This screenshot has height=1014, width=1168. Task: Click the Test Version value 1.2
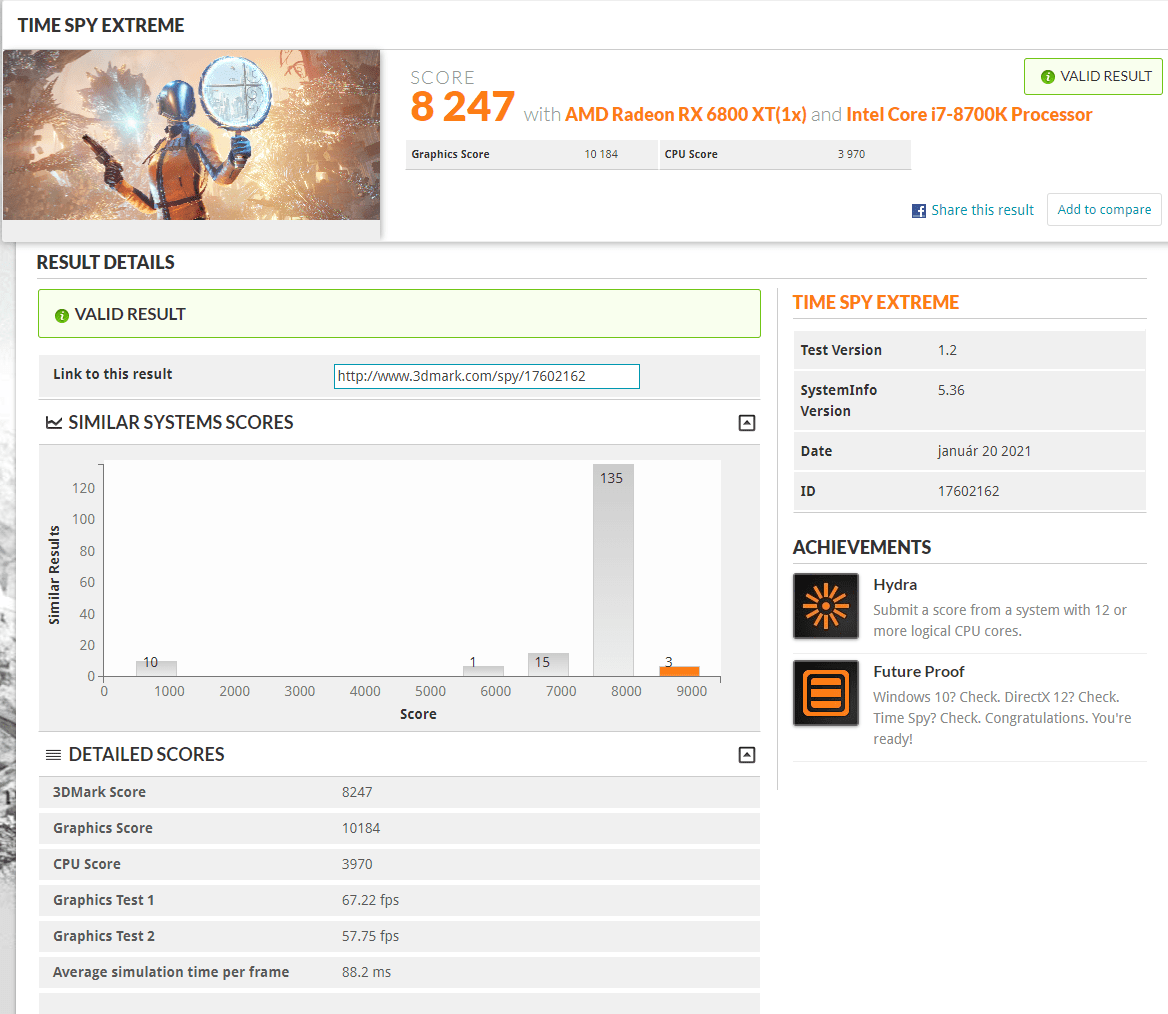[948, 350]
